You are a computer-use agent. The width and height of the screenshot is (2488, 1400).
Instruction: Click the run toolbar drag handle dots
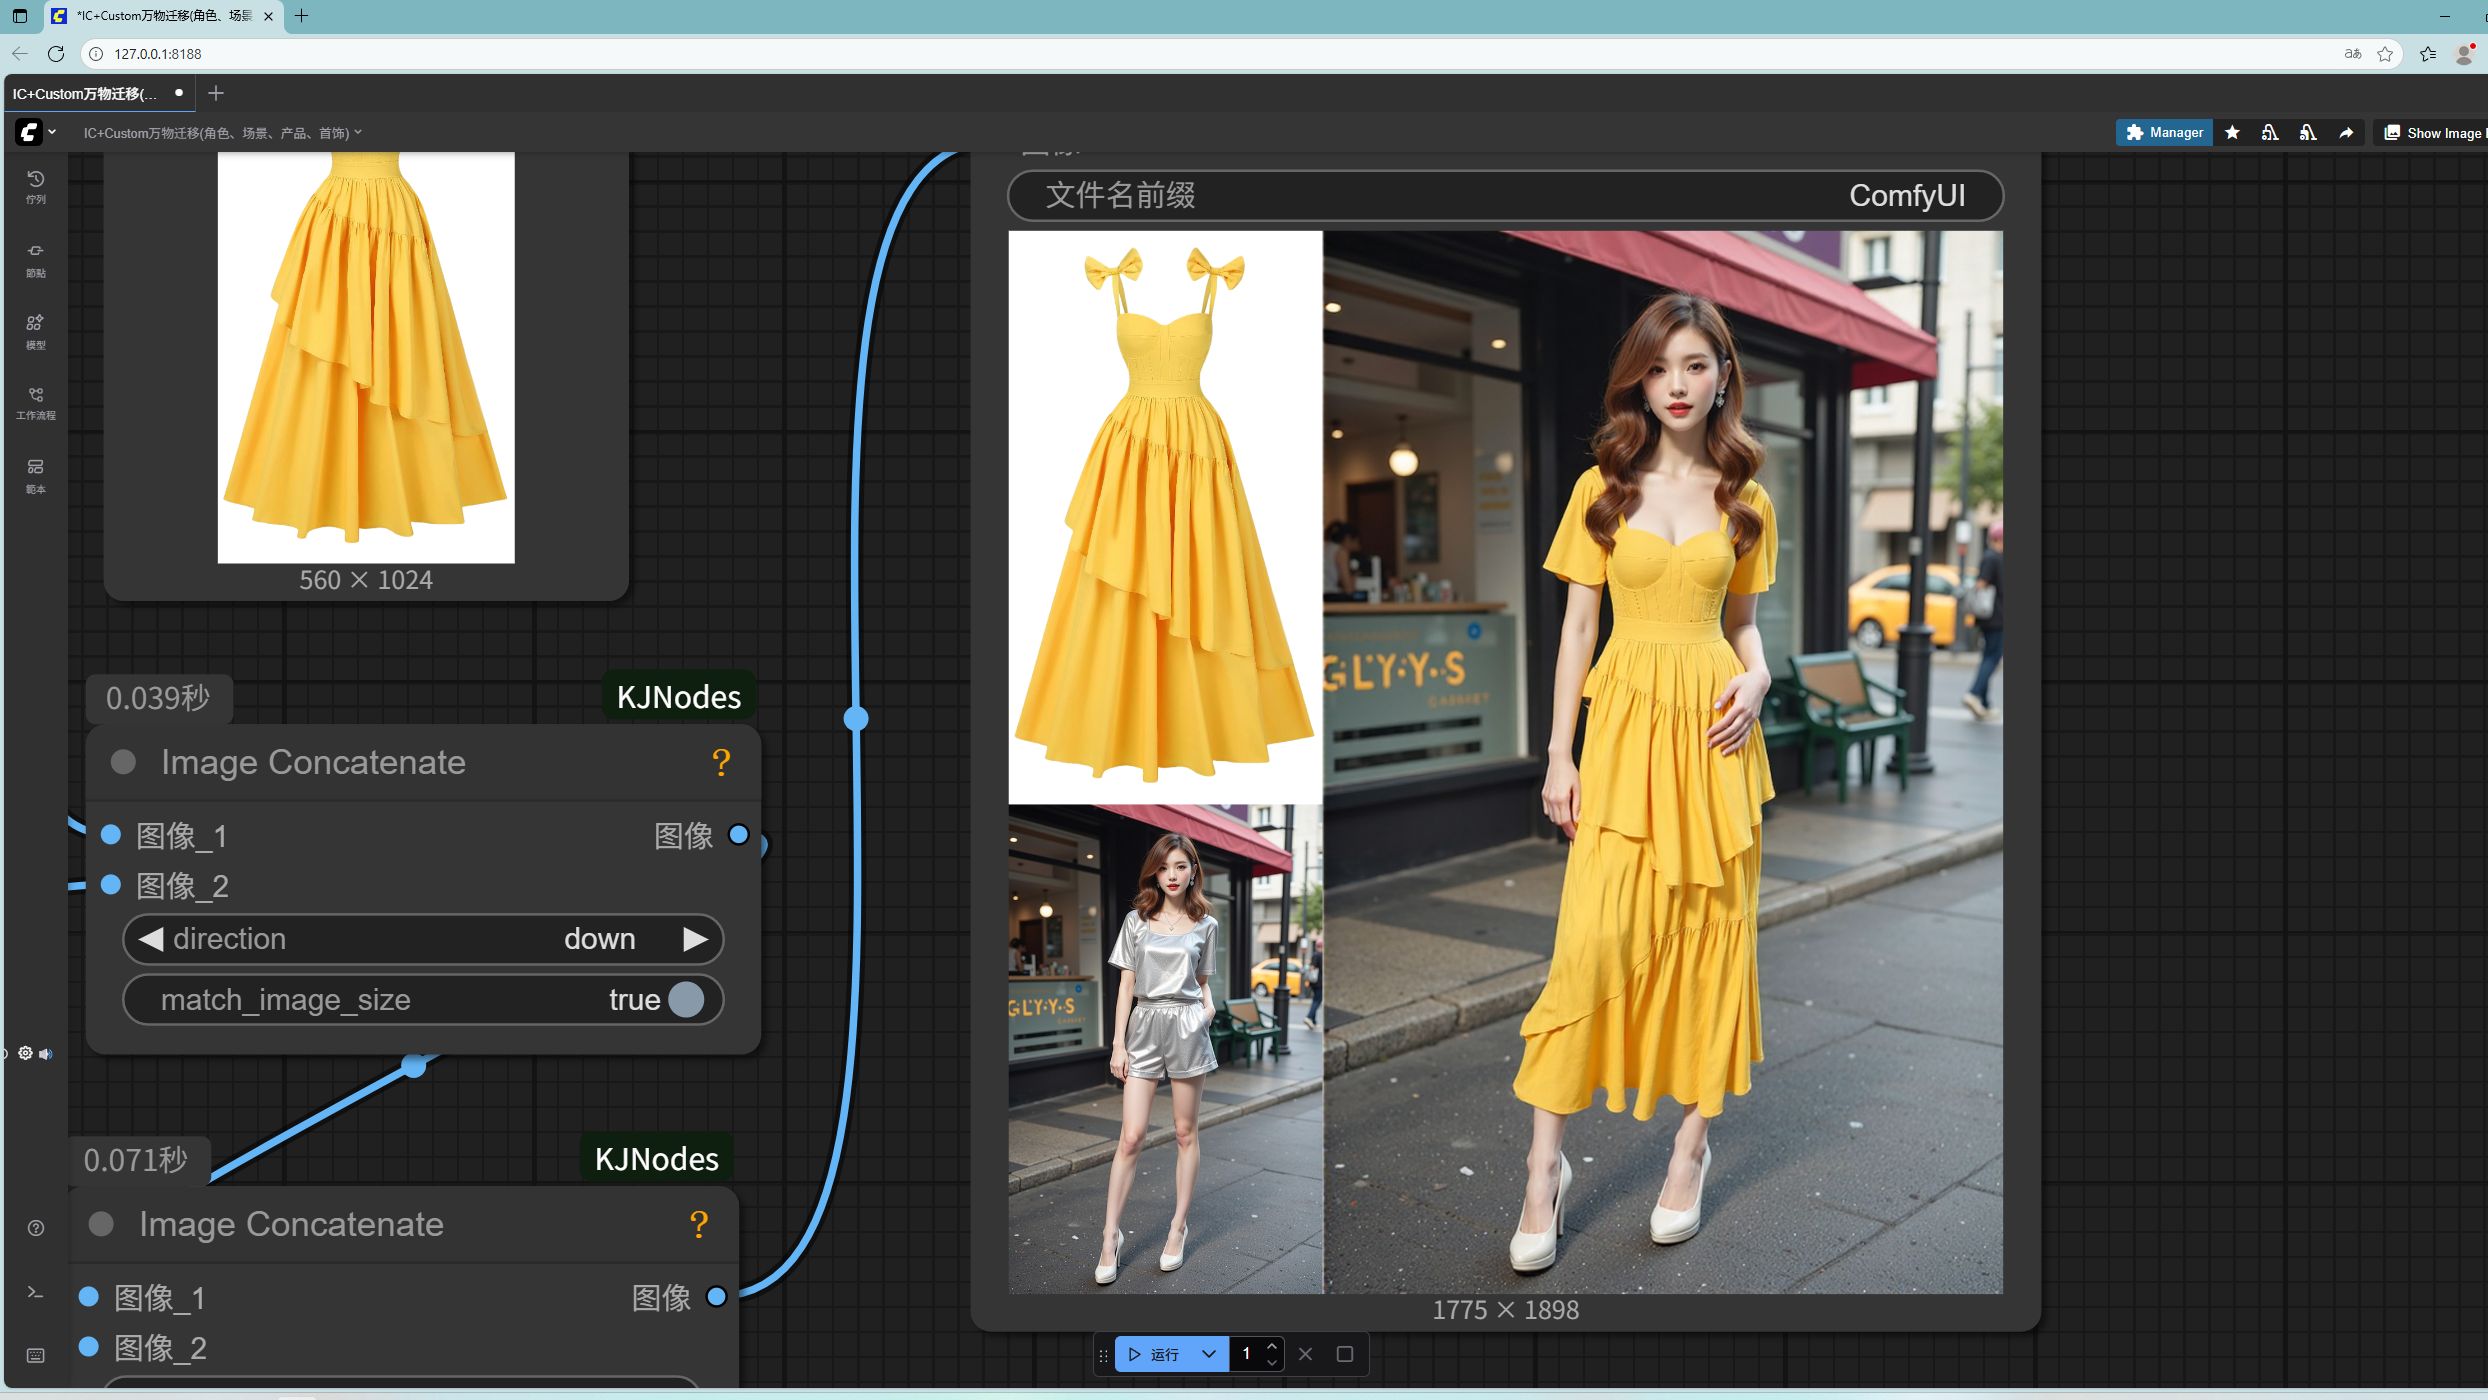pos(1104,1355)
